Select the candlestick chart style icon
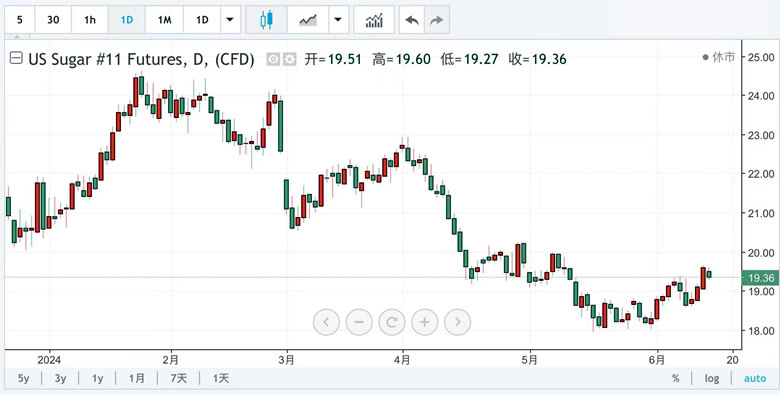The image size is (780, 397). (267, 20)
